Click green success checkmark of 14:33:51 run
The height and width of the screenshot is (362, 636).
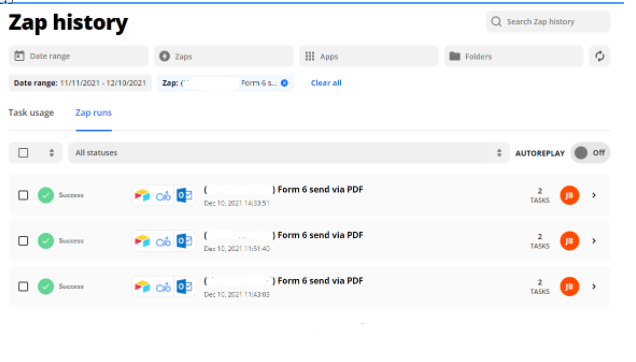click(46, 195)
